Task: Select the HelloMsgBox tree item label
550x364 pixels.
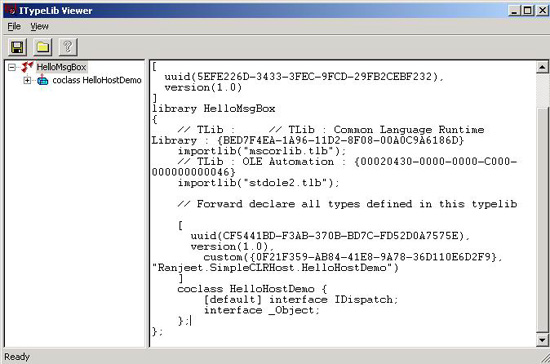Action: pos(61,67)
